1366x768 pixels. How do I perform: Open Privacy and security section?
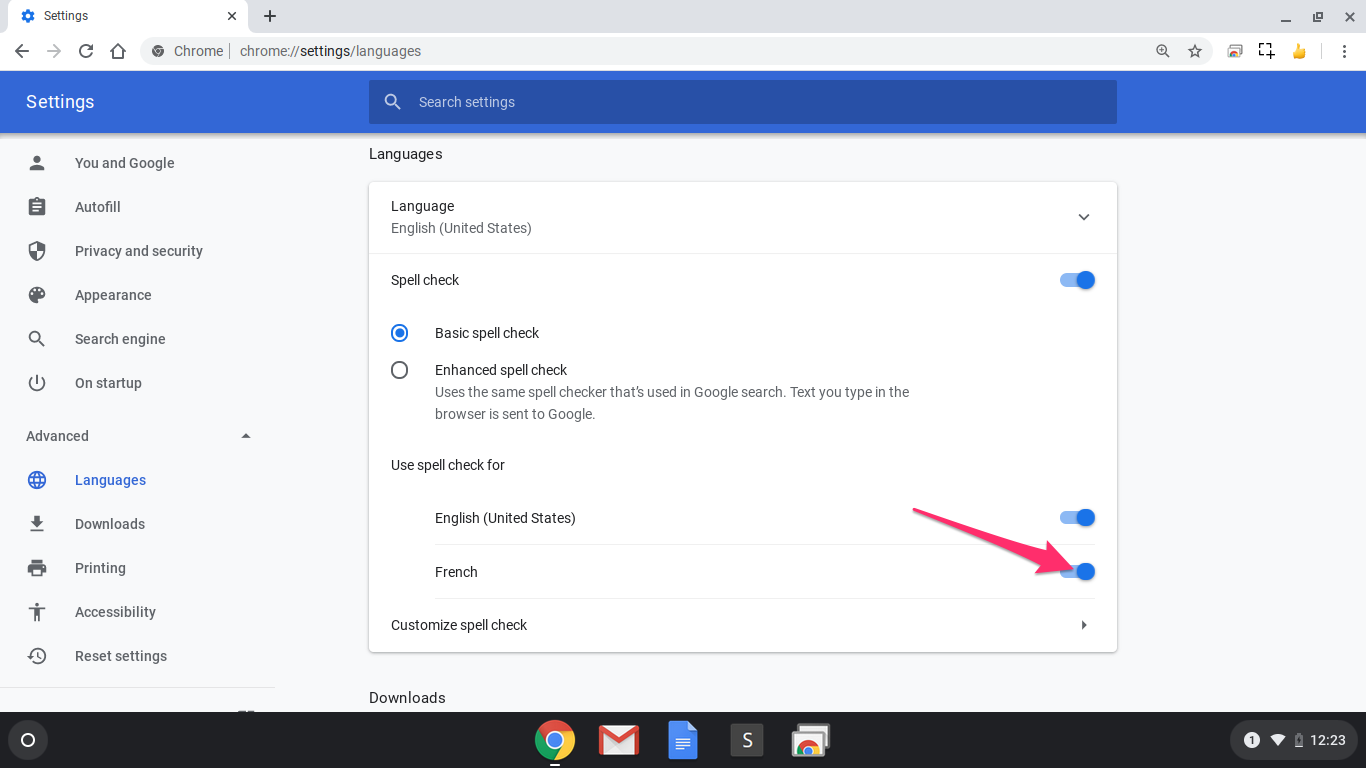click(137, 251)
